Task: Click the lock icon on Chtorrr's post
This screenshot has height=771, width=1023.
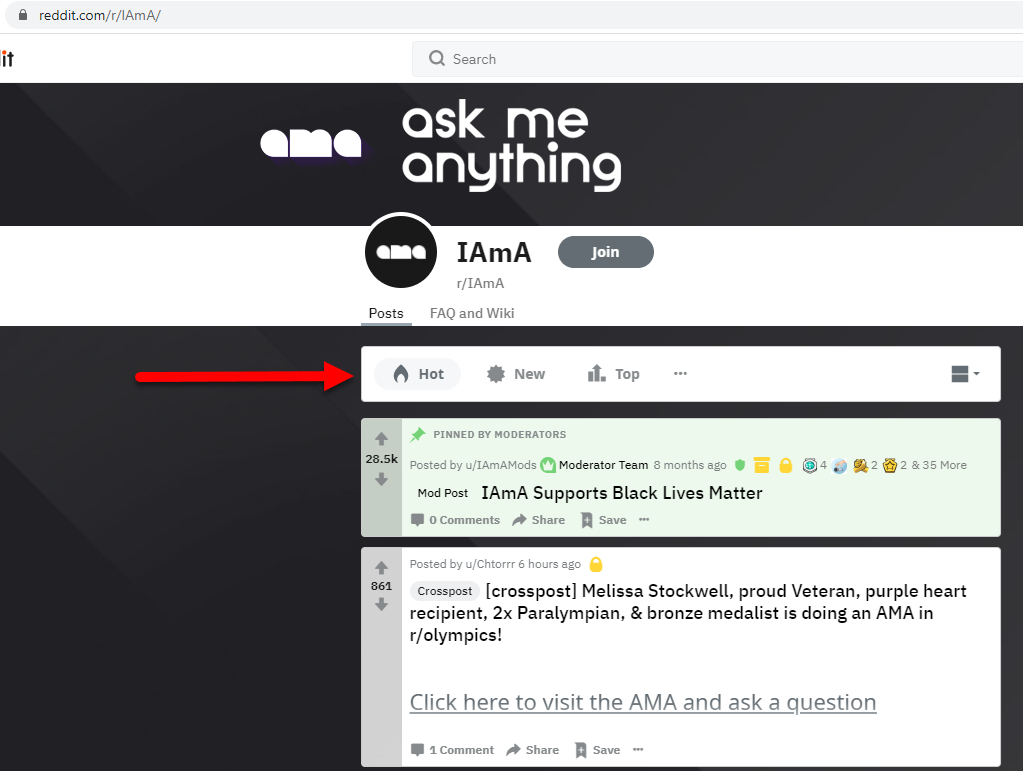Action: (596, 564)
